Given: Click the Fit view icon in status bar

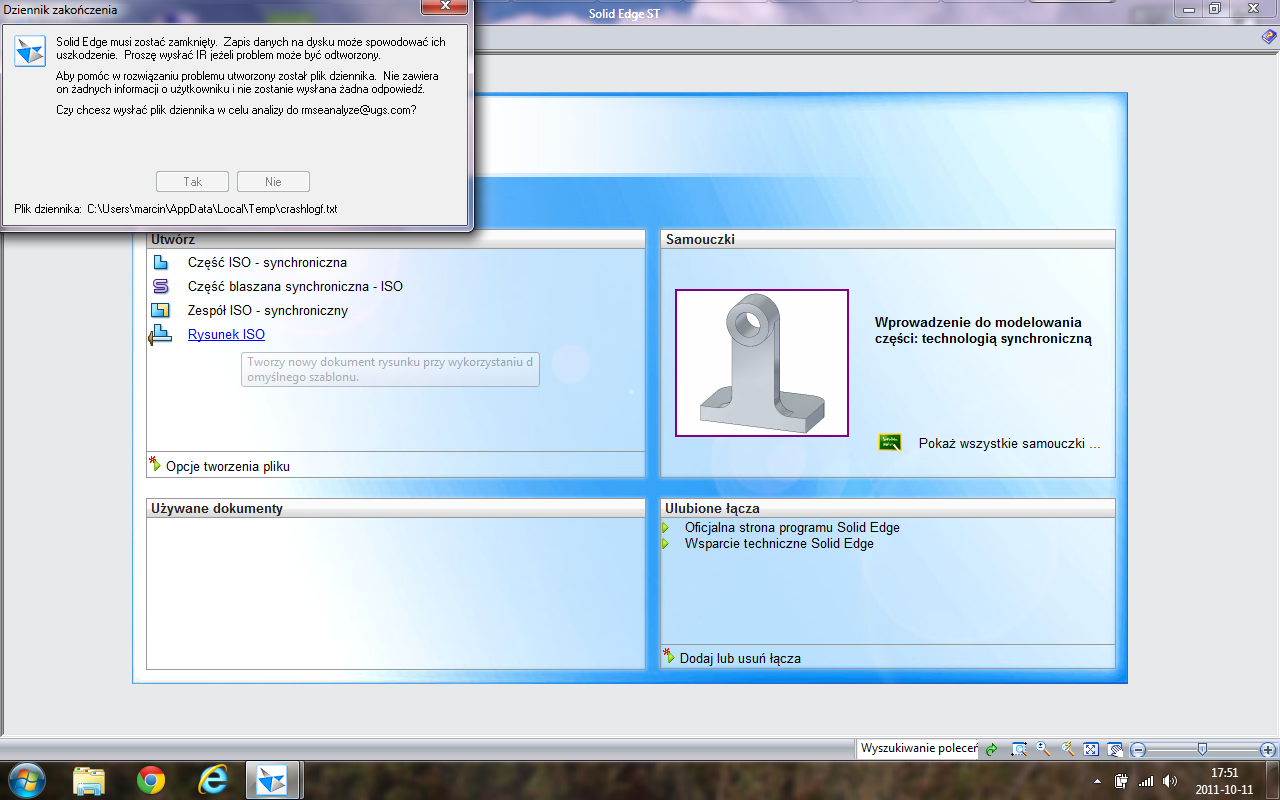Looking at the screenshot, I should (x=1091, y=749).
